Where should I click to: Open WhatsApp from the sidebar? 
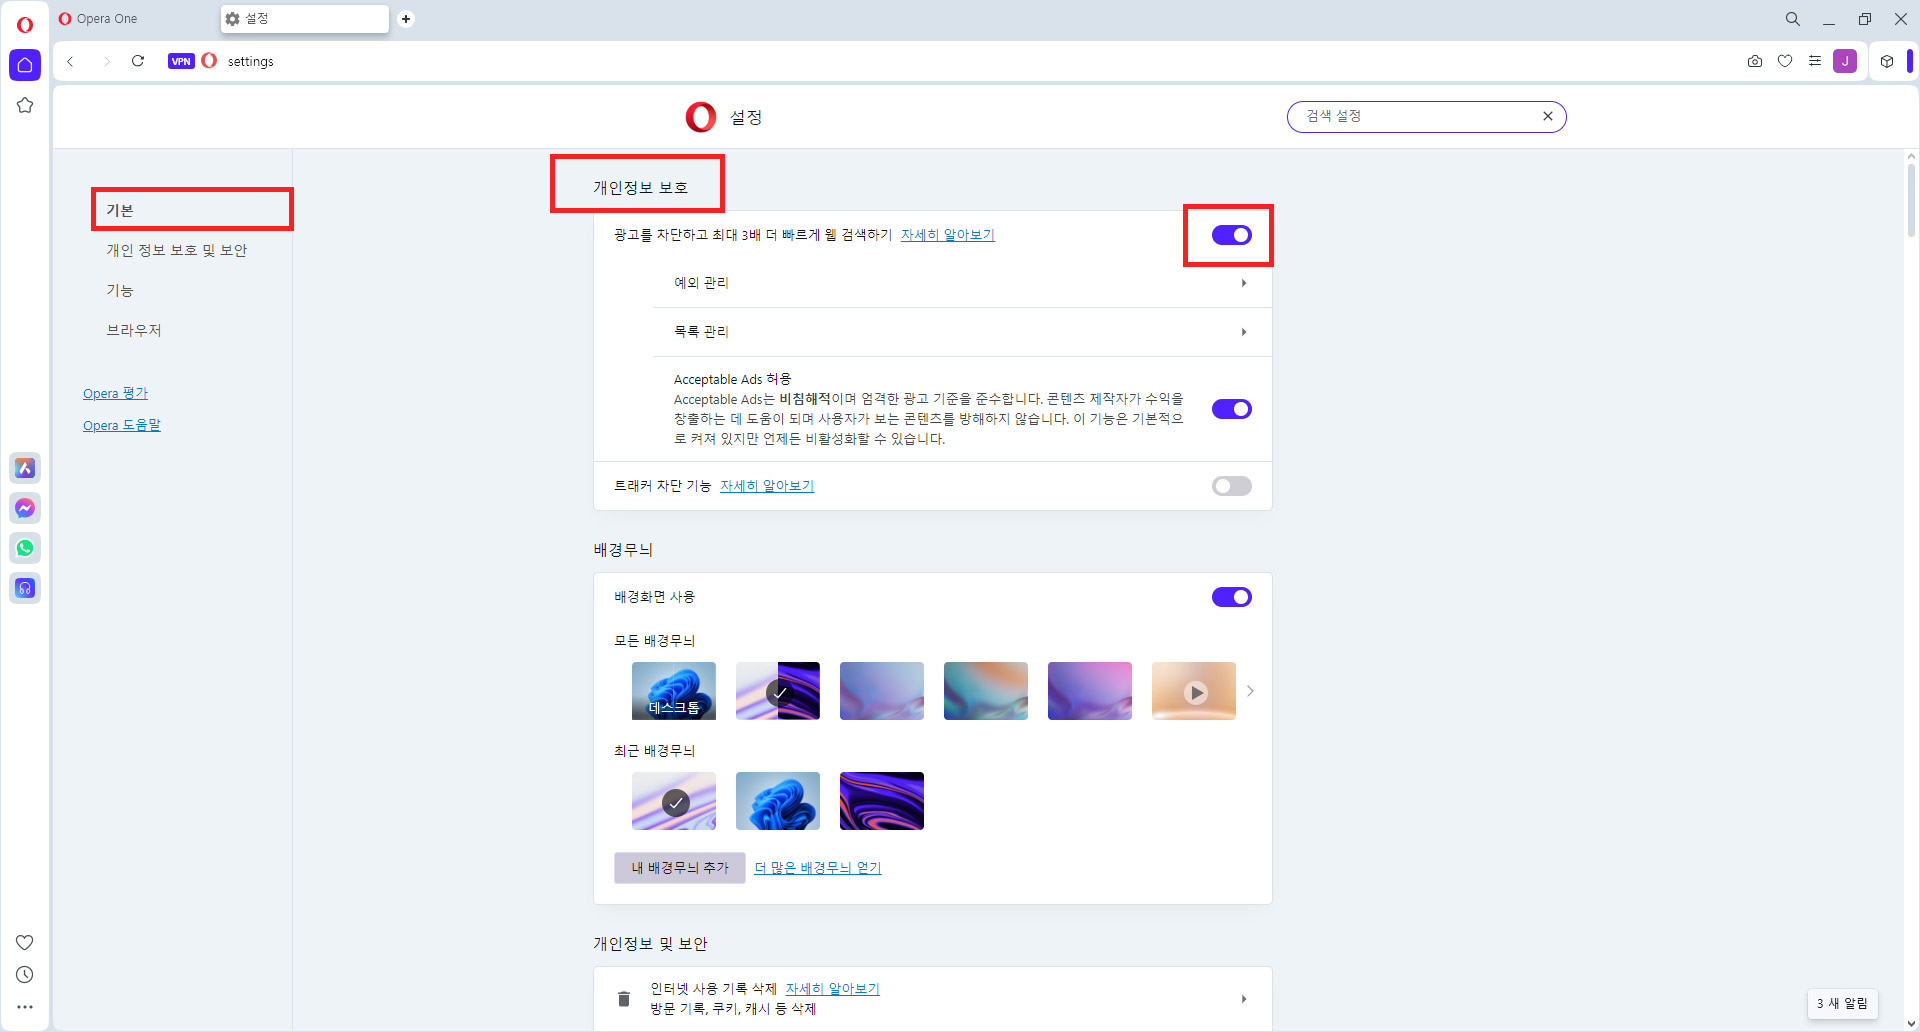point(24,548)
